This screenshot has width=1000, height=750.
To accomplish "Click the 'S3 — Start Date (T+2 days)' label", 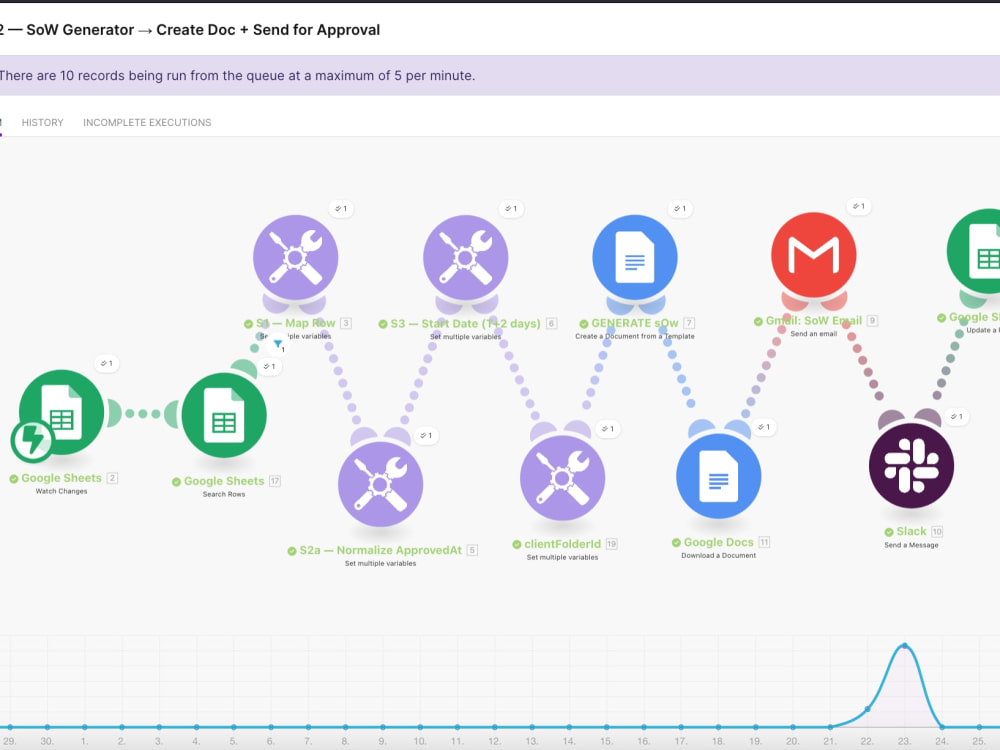I will (465, 324).
